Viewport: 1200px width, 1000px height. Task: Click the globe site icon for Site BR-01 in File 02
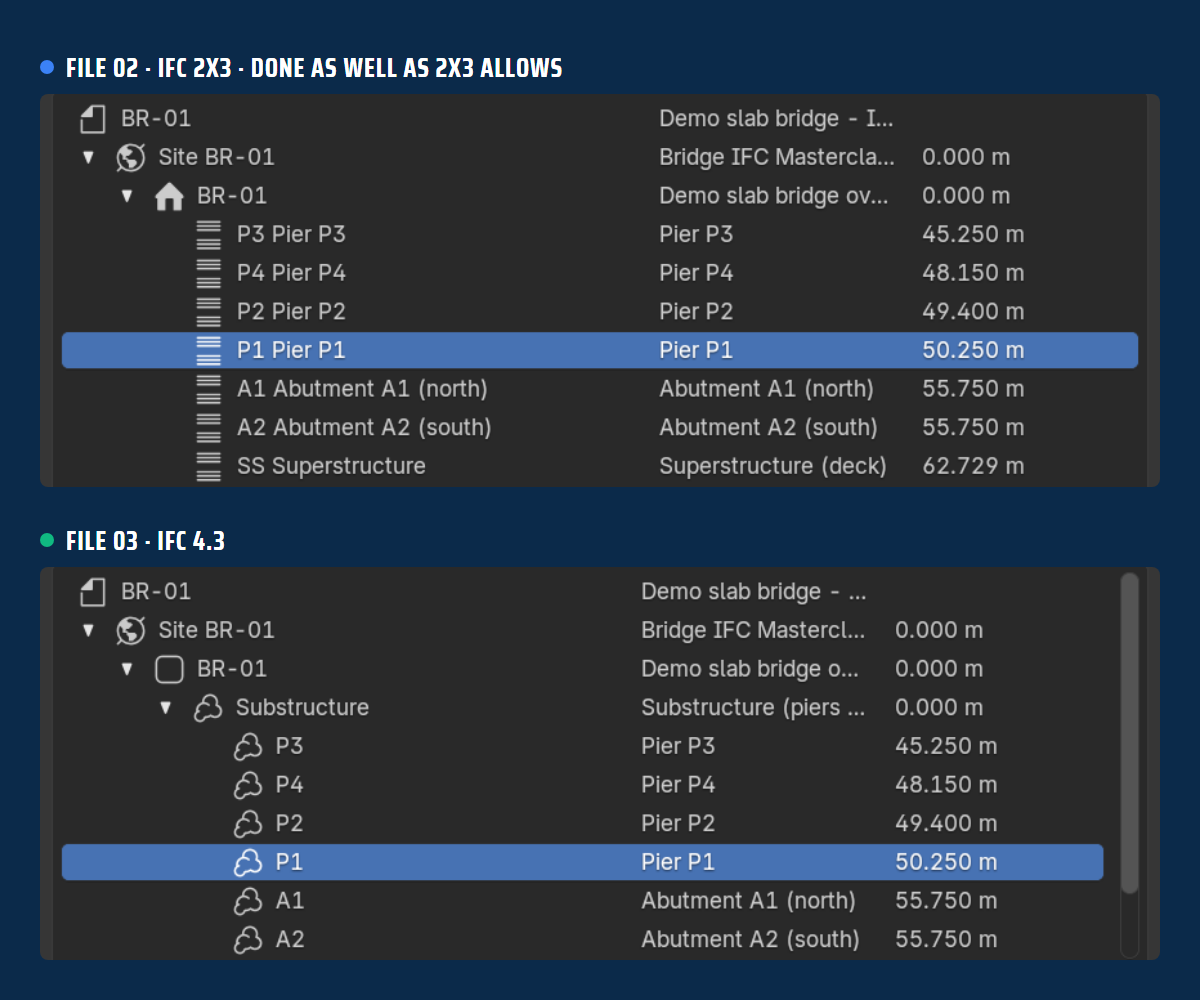point(131,157)
